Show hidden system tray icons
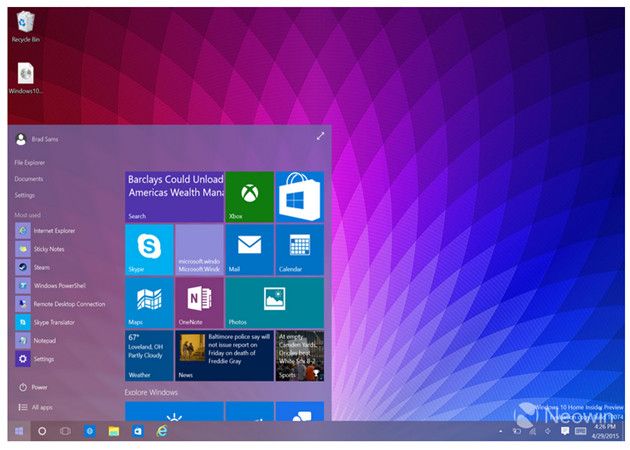 [500, 431]
